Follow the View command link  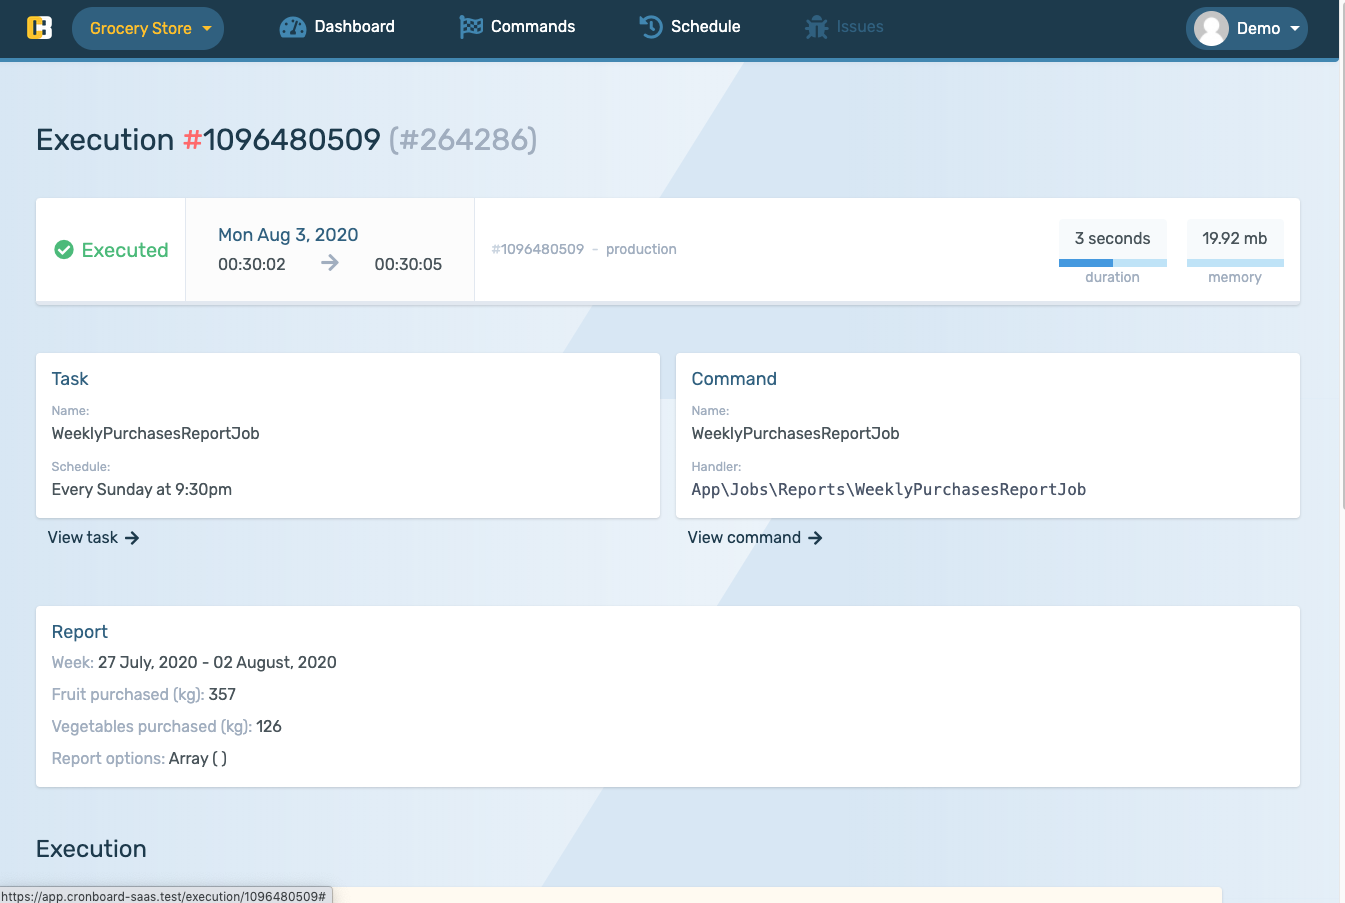pyautogui.click(x=744, y=538)
